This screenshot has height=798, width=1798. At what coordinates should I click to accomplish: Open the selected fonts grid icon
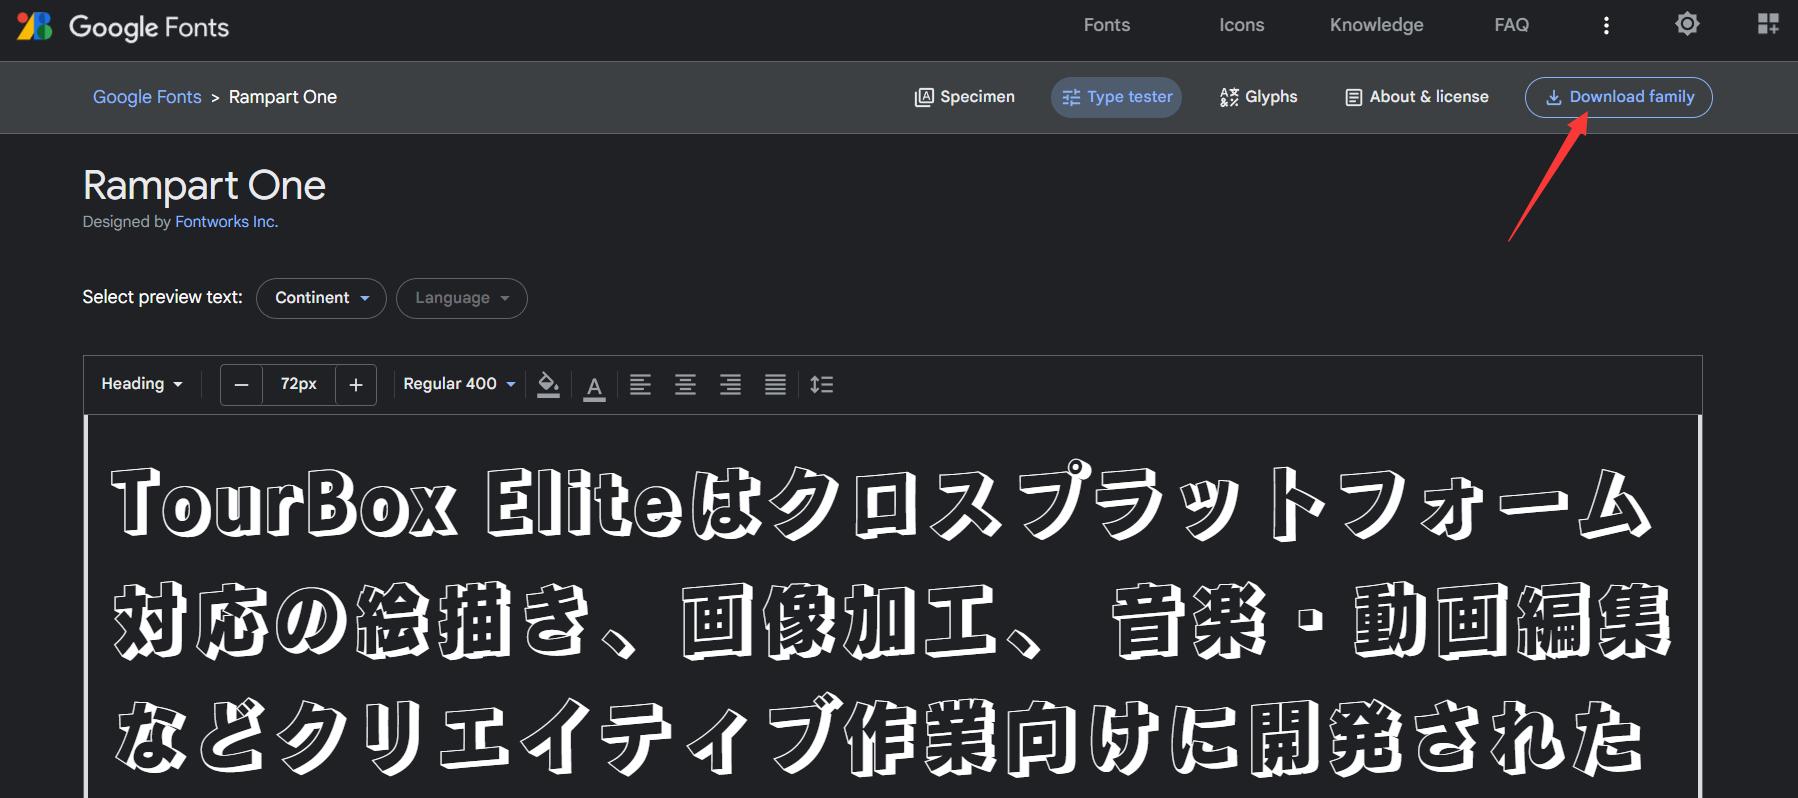pos(1768,24)
